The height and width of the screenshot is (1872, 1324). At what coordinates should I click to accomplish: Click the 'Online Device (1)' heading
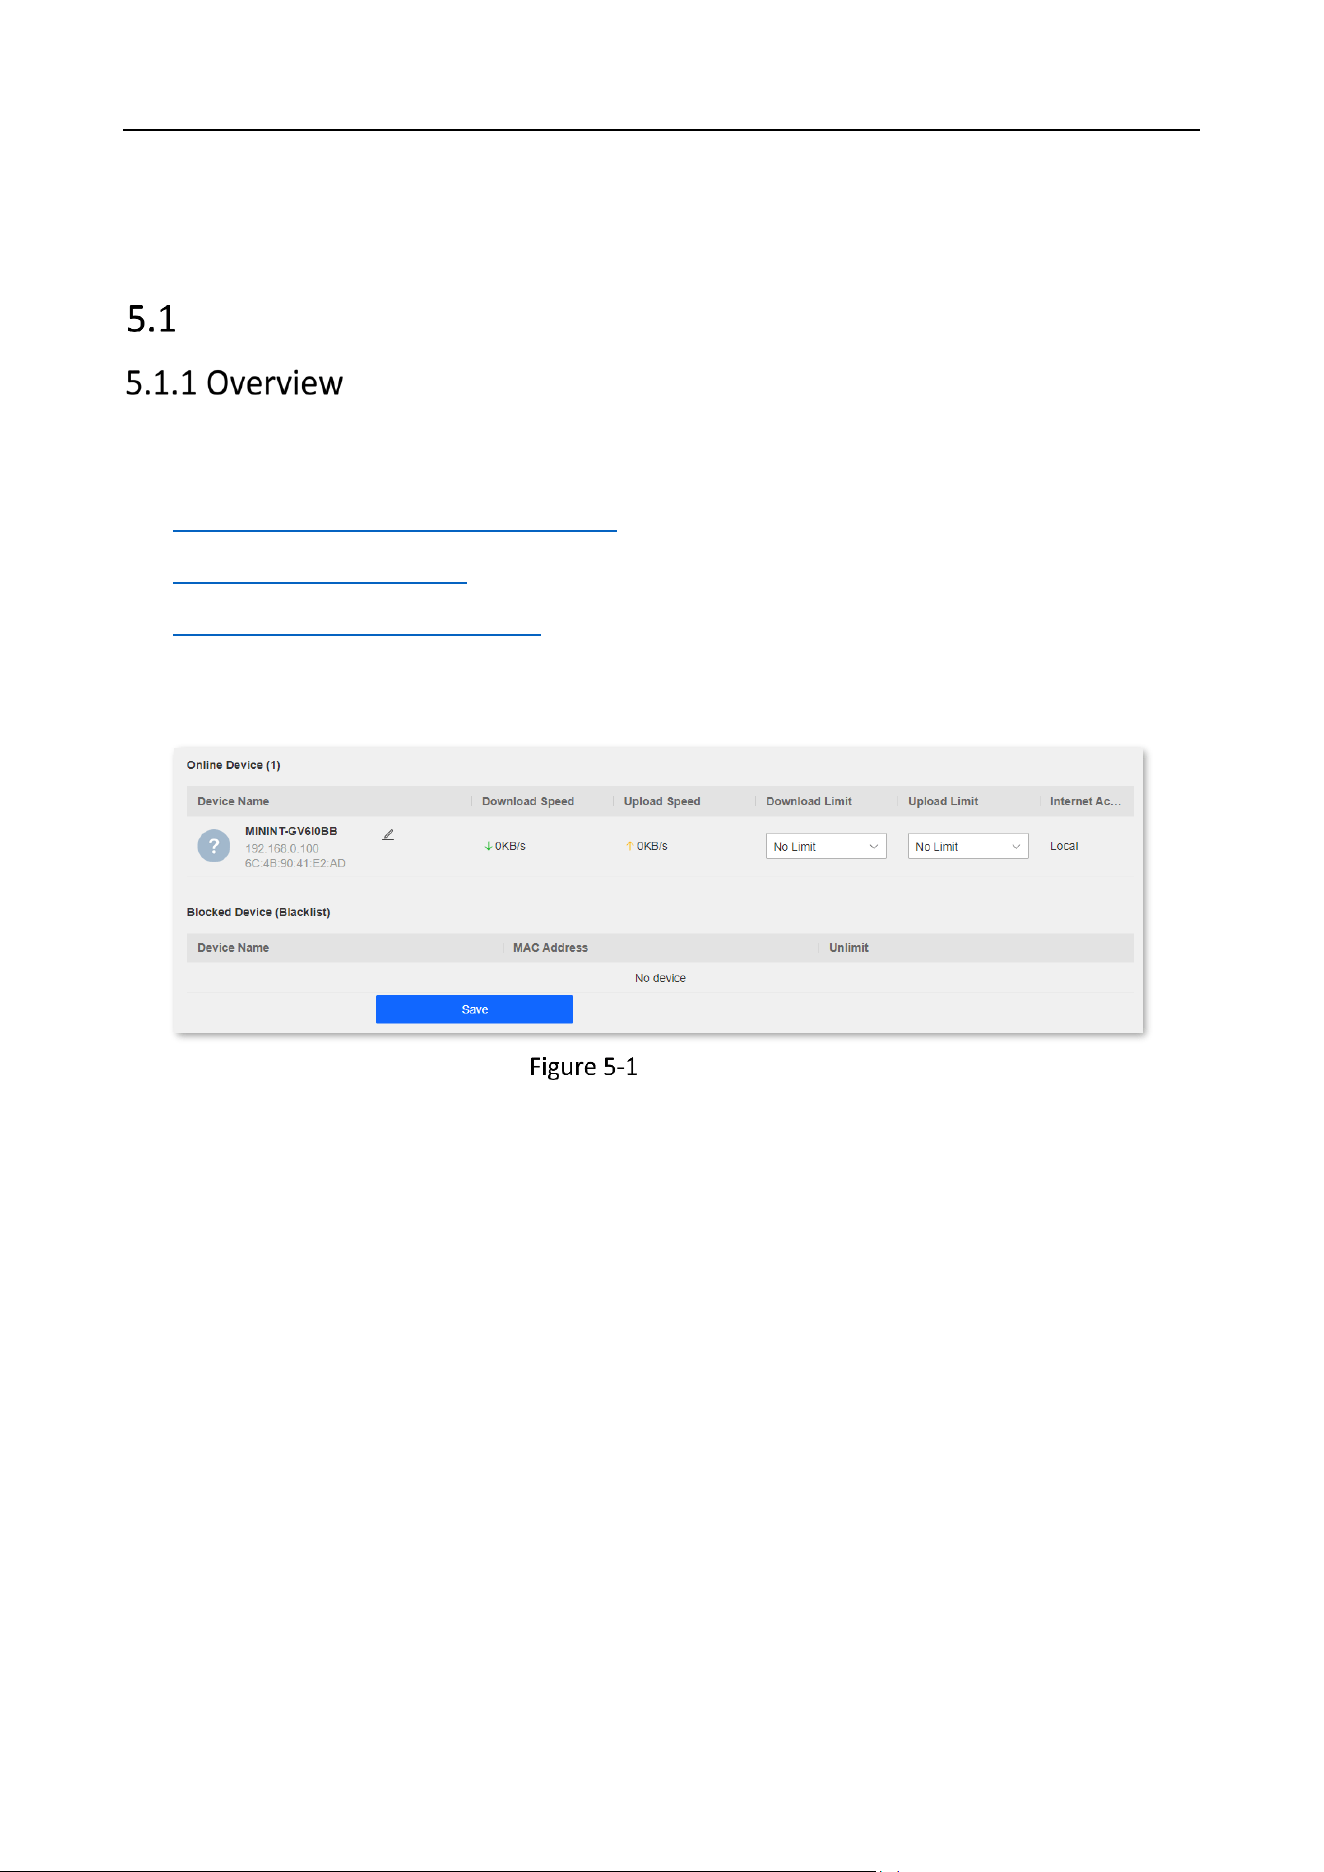tap(233, 765)
